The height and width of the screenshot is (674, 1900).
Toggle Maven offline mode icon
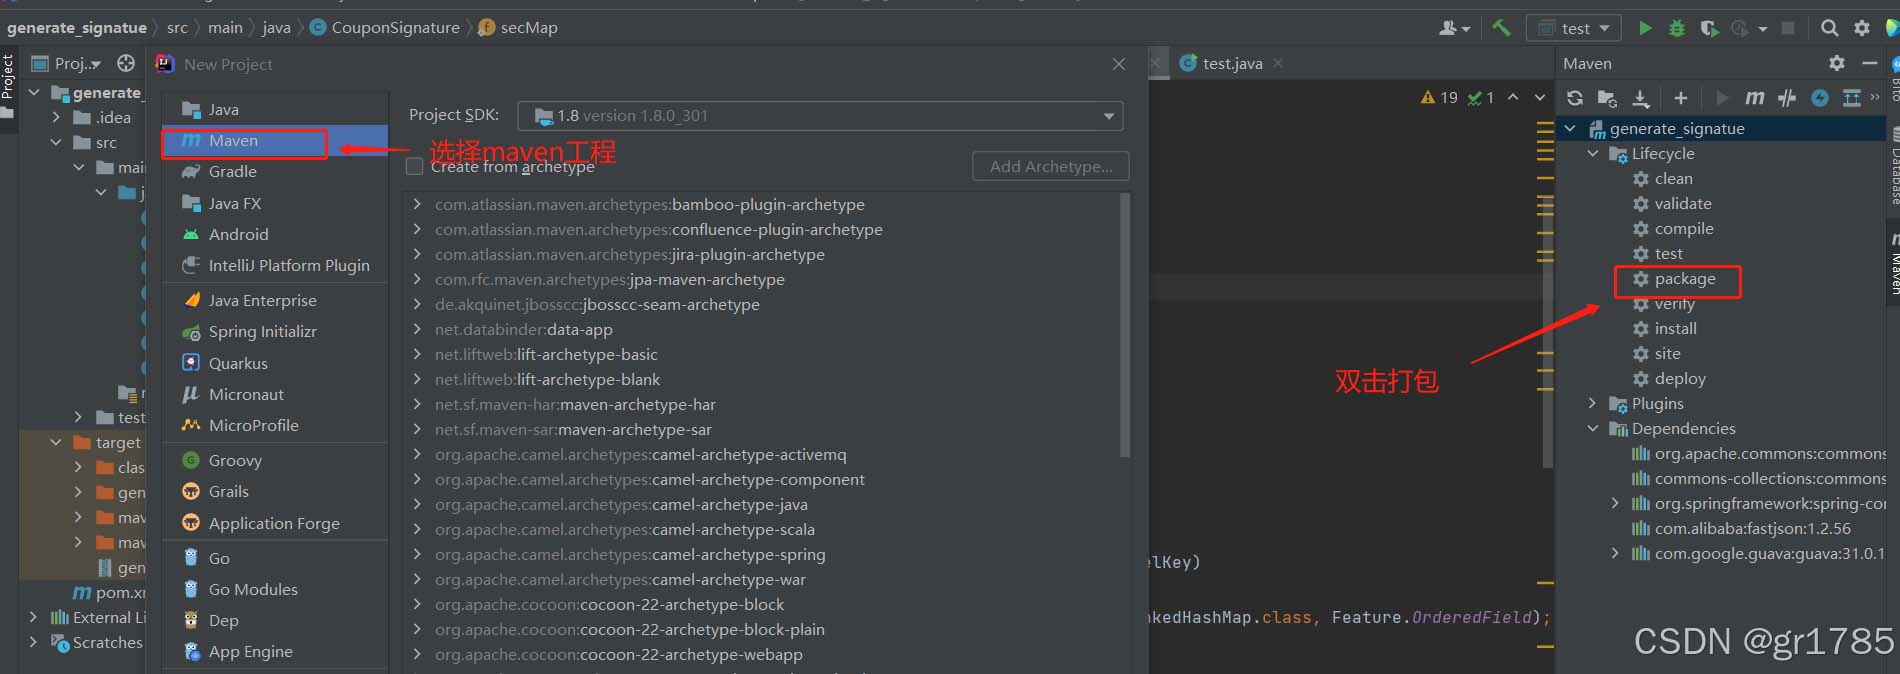point(1787,98)
